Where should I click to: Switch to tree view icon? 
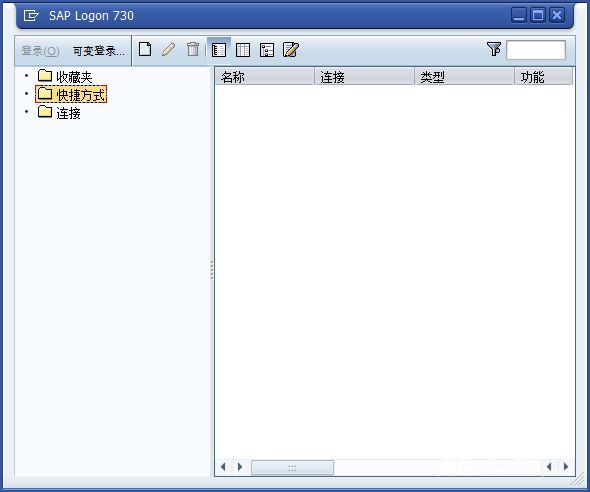coord(267,50)
